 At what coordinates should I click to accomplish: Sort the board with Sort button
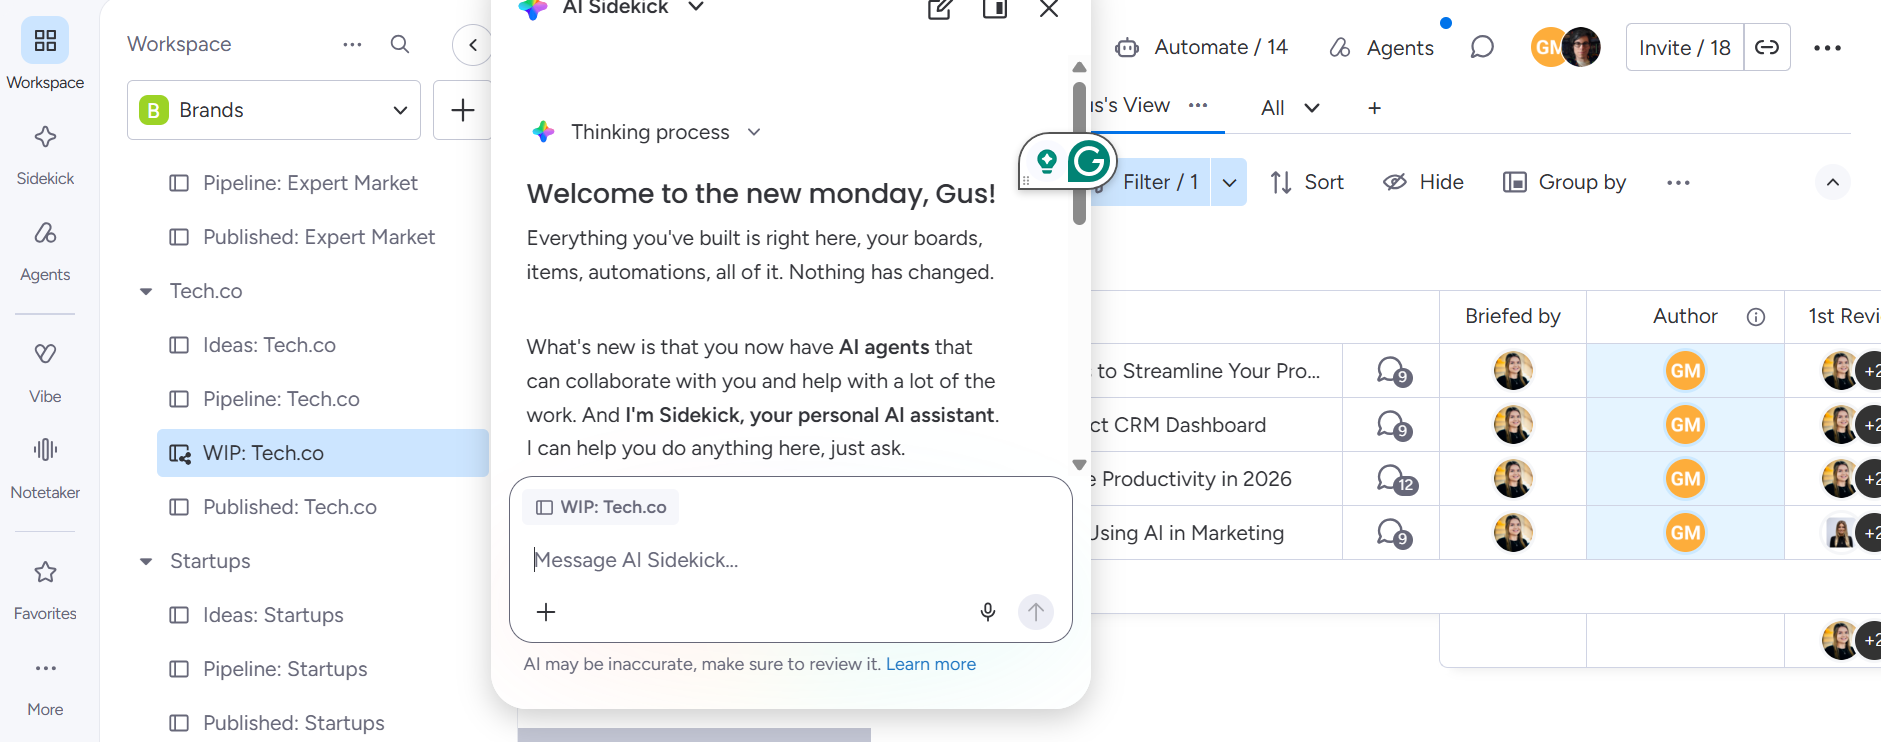pos(1307,182)
